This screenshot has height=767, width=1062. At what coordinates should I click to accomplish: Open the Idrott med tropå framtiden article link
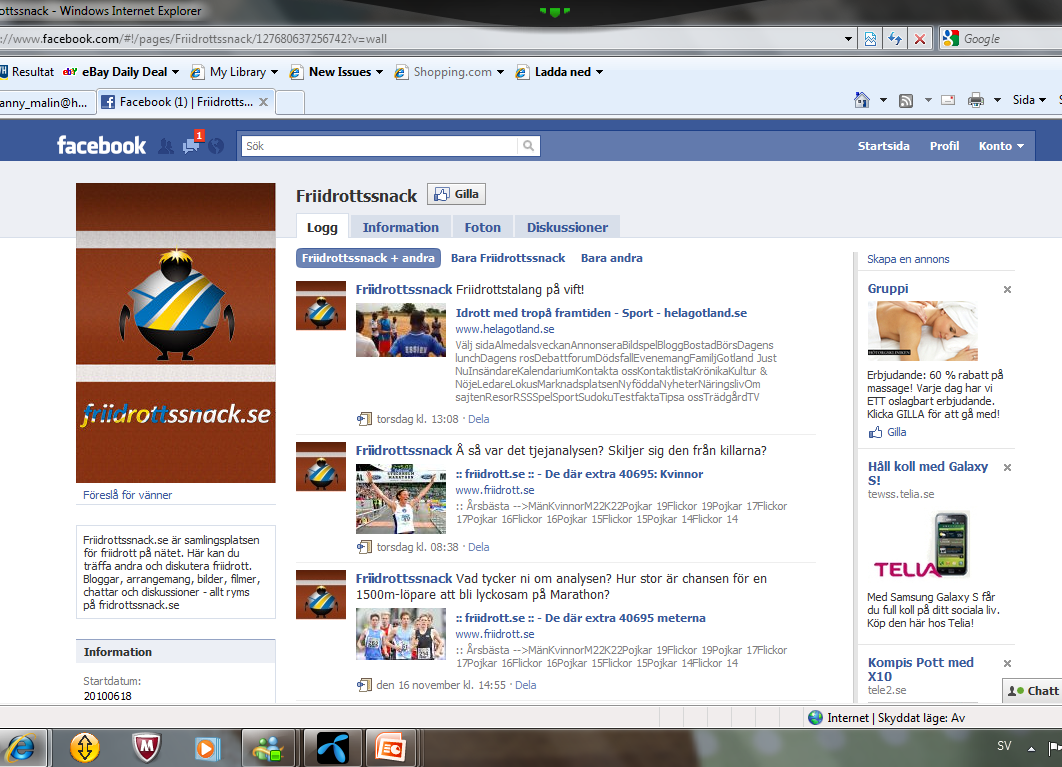tap(601, 313)
